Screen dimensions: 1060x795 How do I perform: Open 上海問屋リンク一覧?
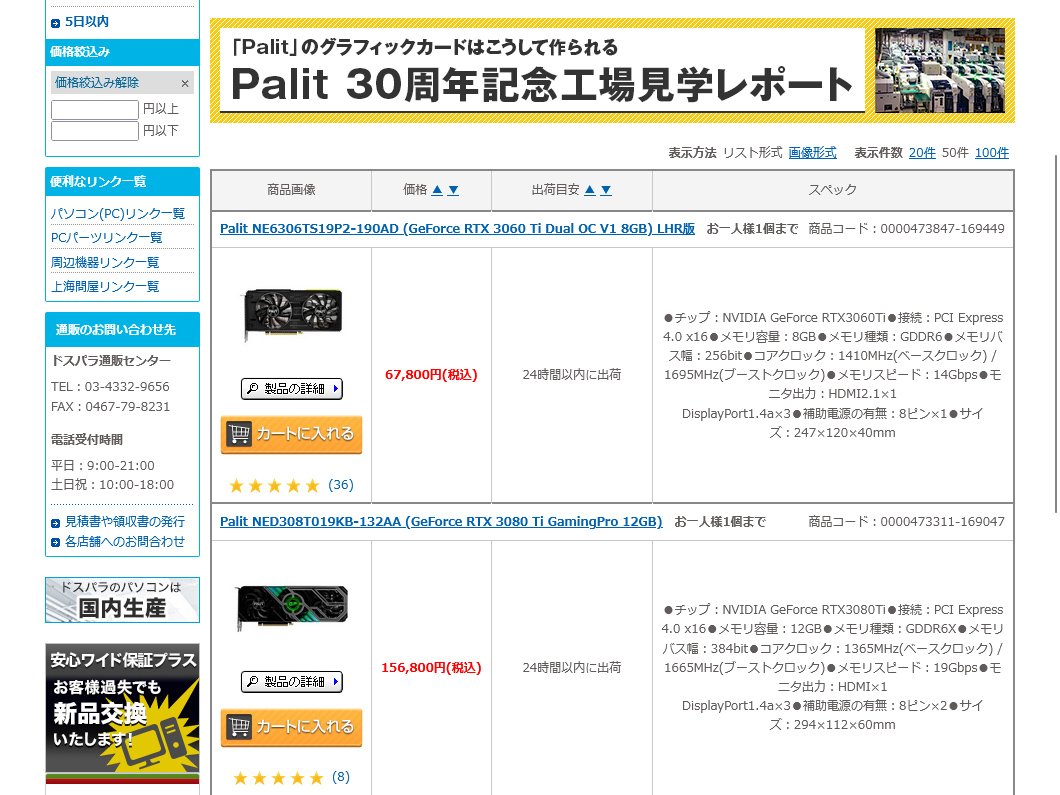click(105, 287)
